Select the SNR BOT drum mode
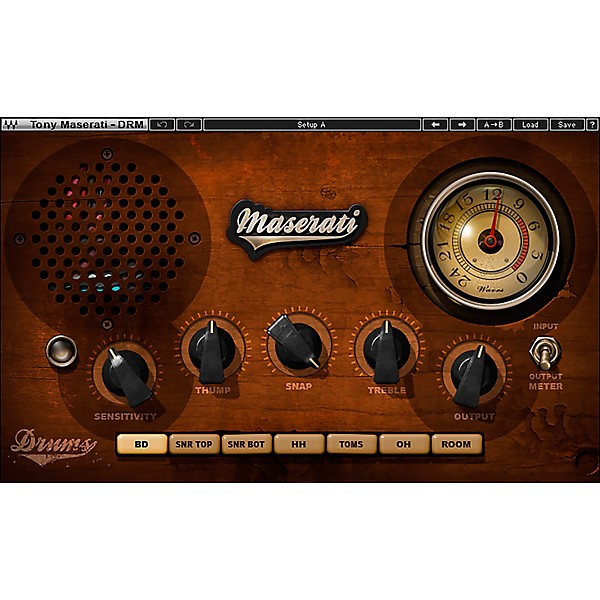Image resolution: width=600 pixels, height=600 pixels. click(x=246, y=444)
